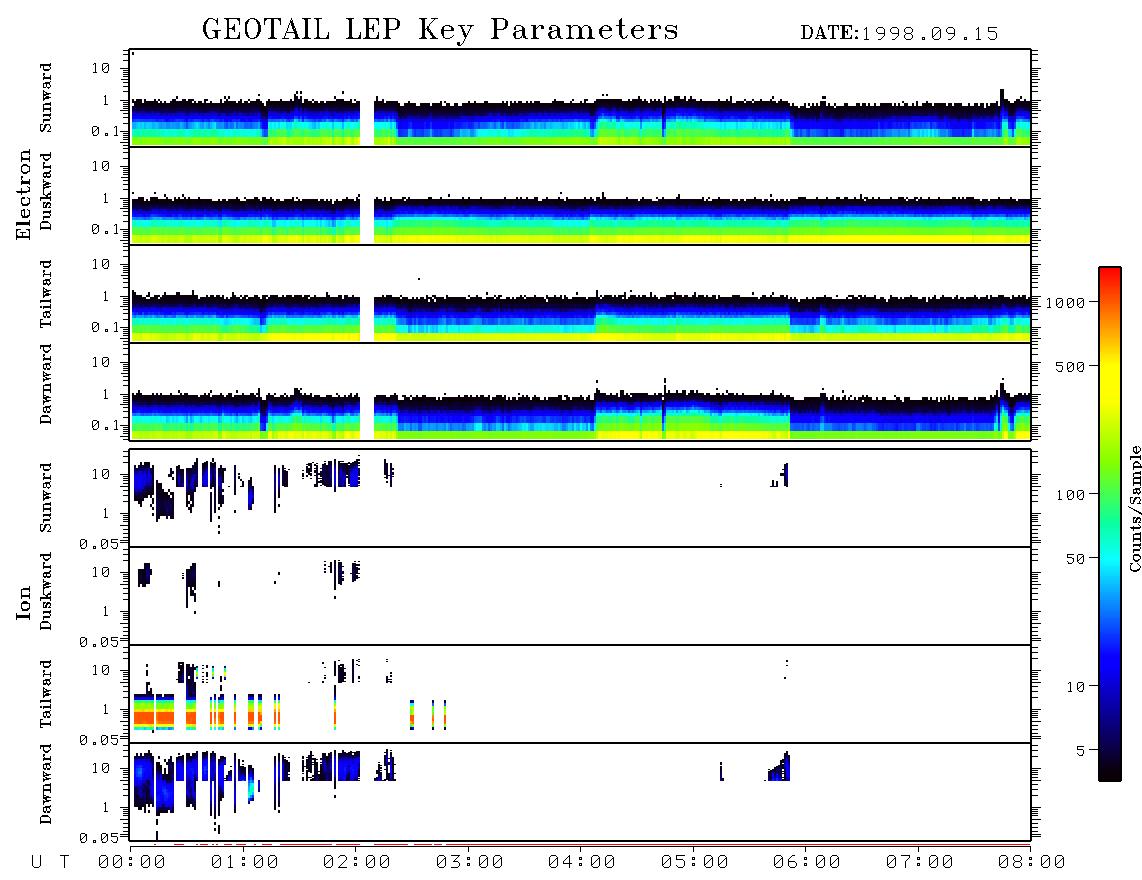1142x880 pixels.
Task: Click the vertical 'Ion' group label
Action: pos(24,602)
